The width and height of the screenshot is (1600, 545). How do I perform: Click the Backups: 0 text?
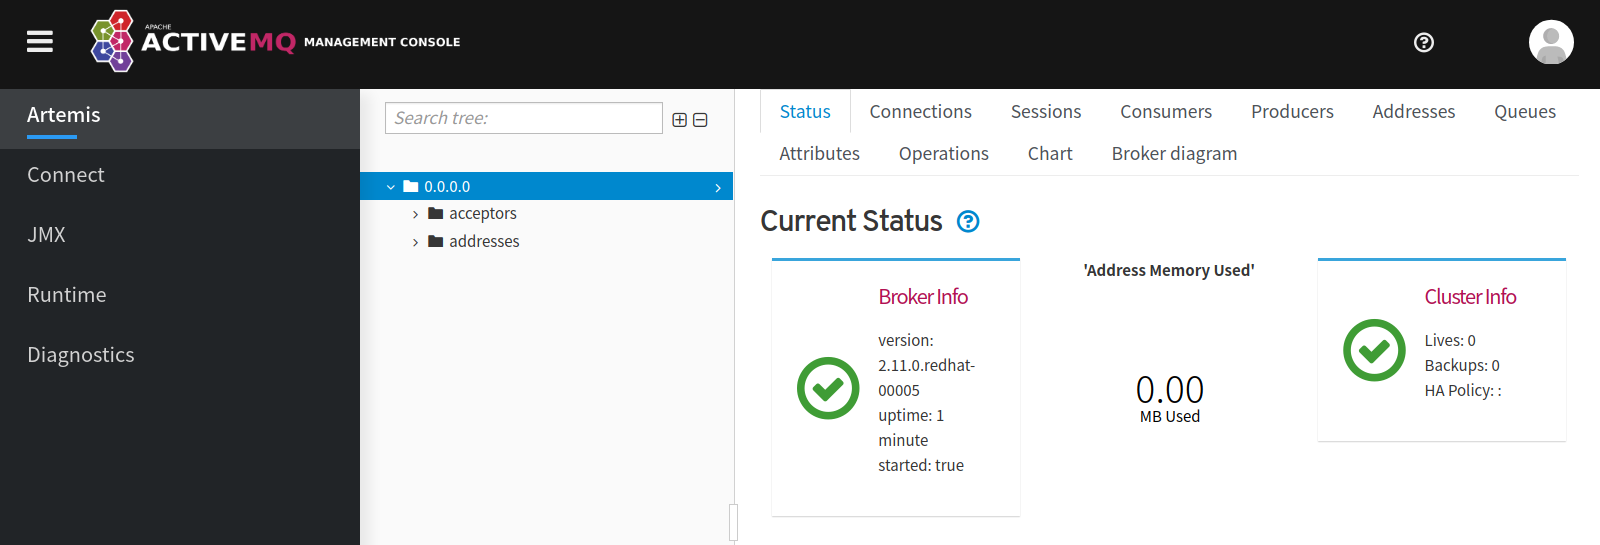click(x=1462, y=366)
